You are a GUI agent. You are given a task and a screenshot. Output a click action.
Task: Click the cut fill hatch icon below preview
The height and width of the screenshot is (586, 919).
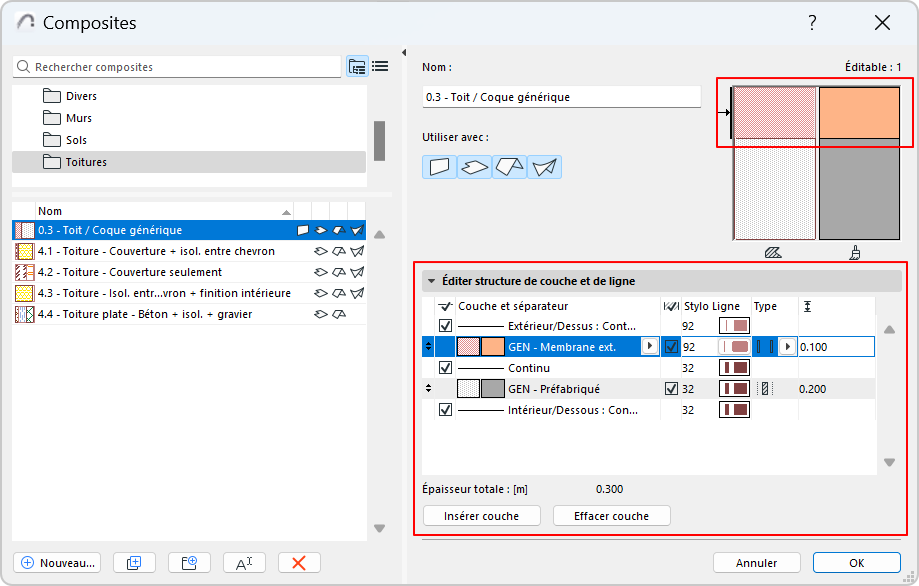pyautogui.click(x=773, y=253)
